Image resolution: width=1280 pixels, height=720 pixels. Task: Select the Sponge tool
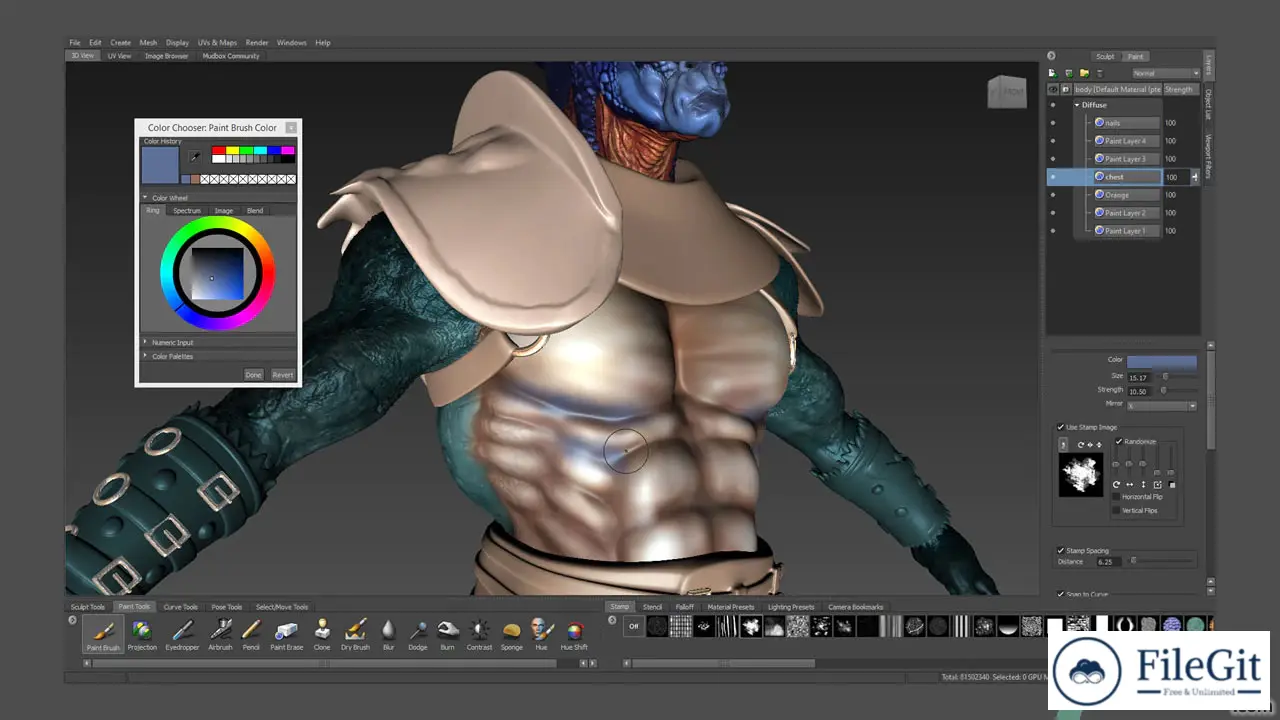[511, 634]
